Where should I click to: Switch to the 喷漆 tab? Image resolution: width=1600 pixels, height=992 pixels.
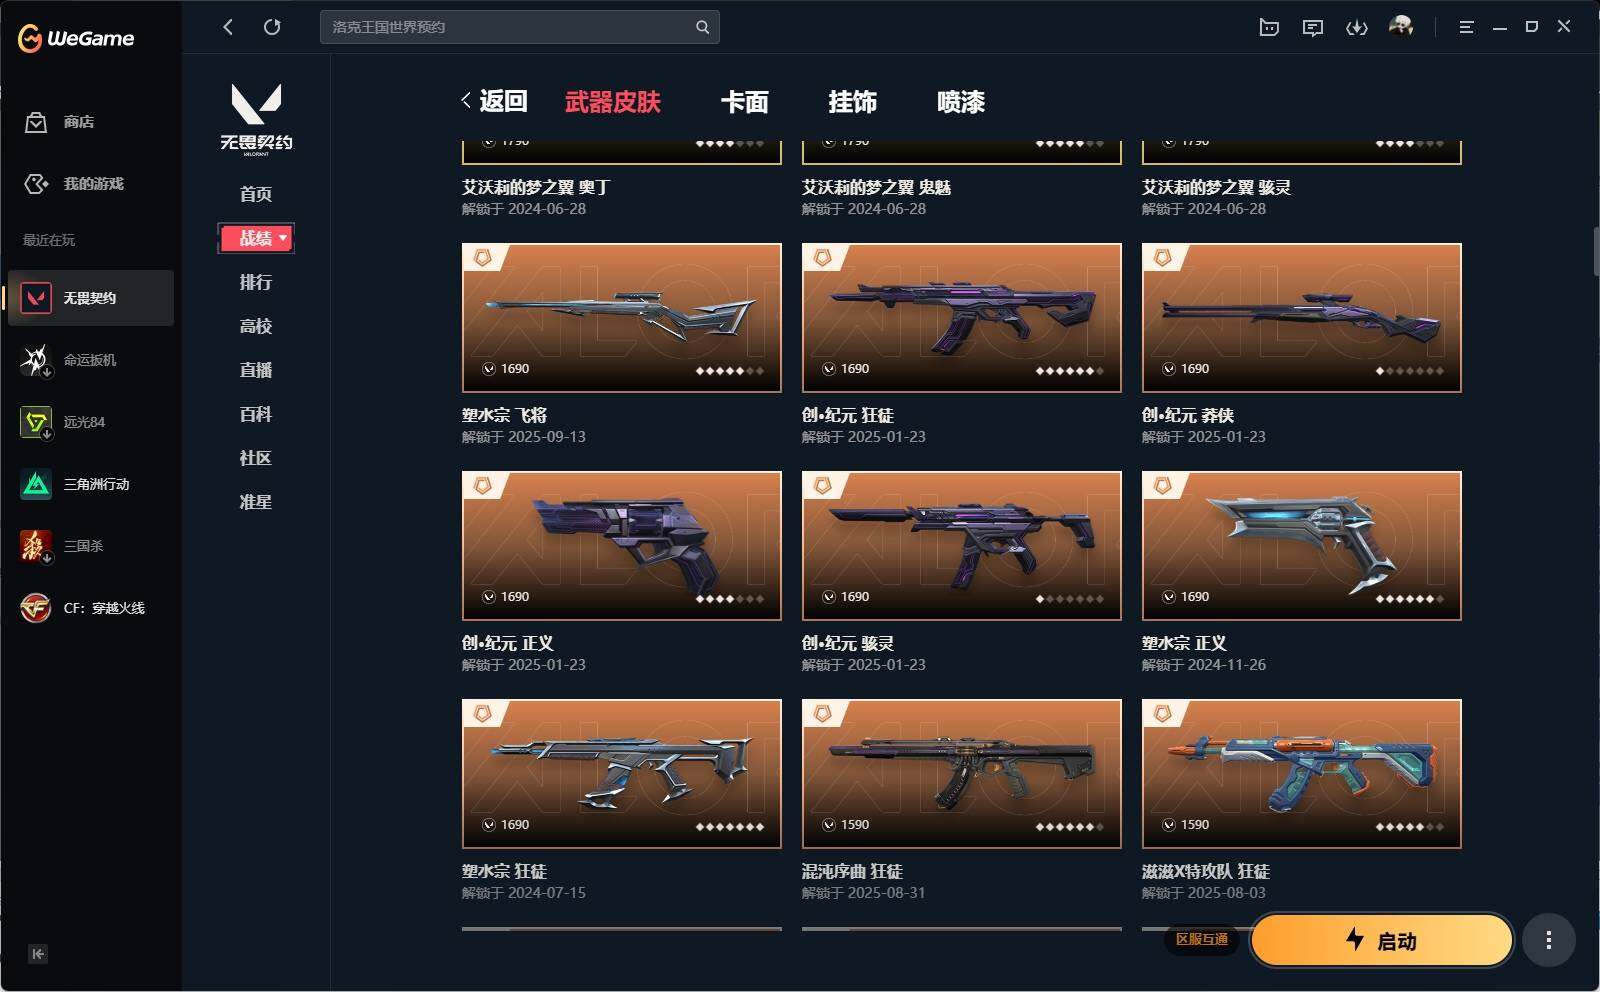[961, 102]
